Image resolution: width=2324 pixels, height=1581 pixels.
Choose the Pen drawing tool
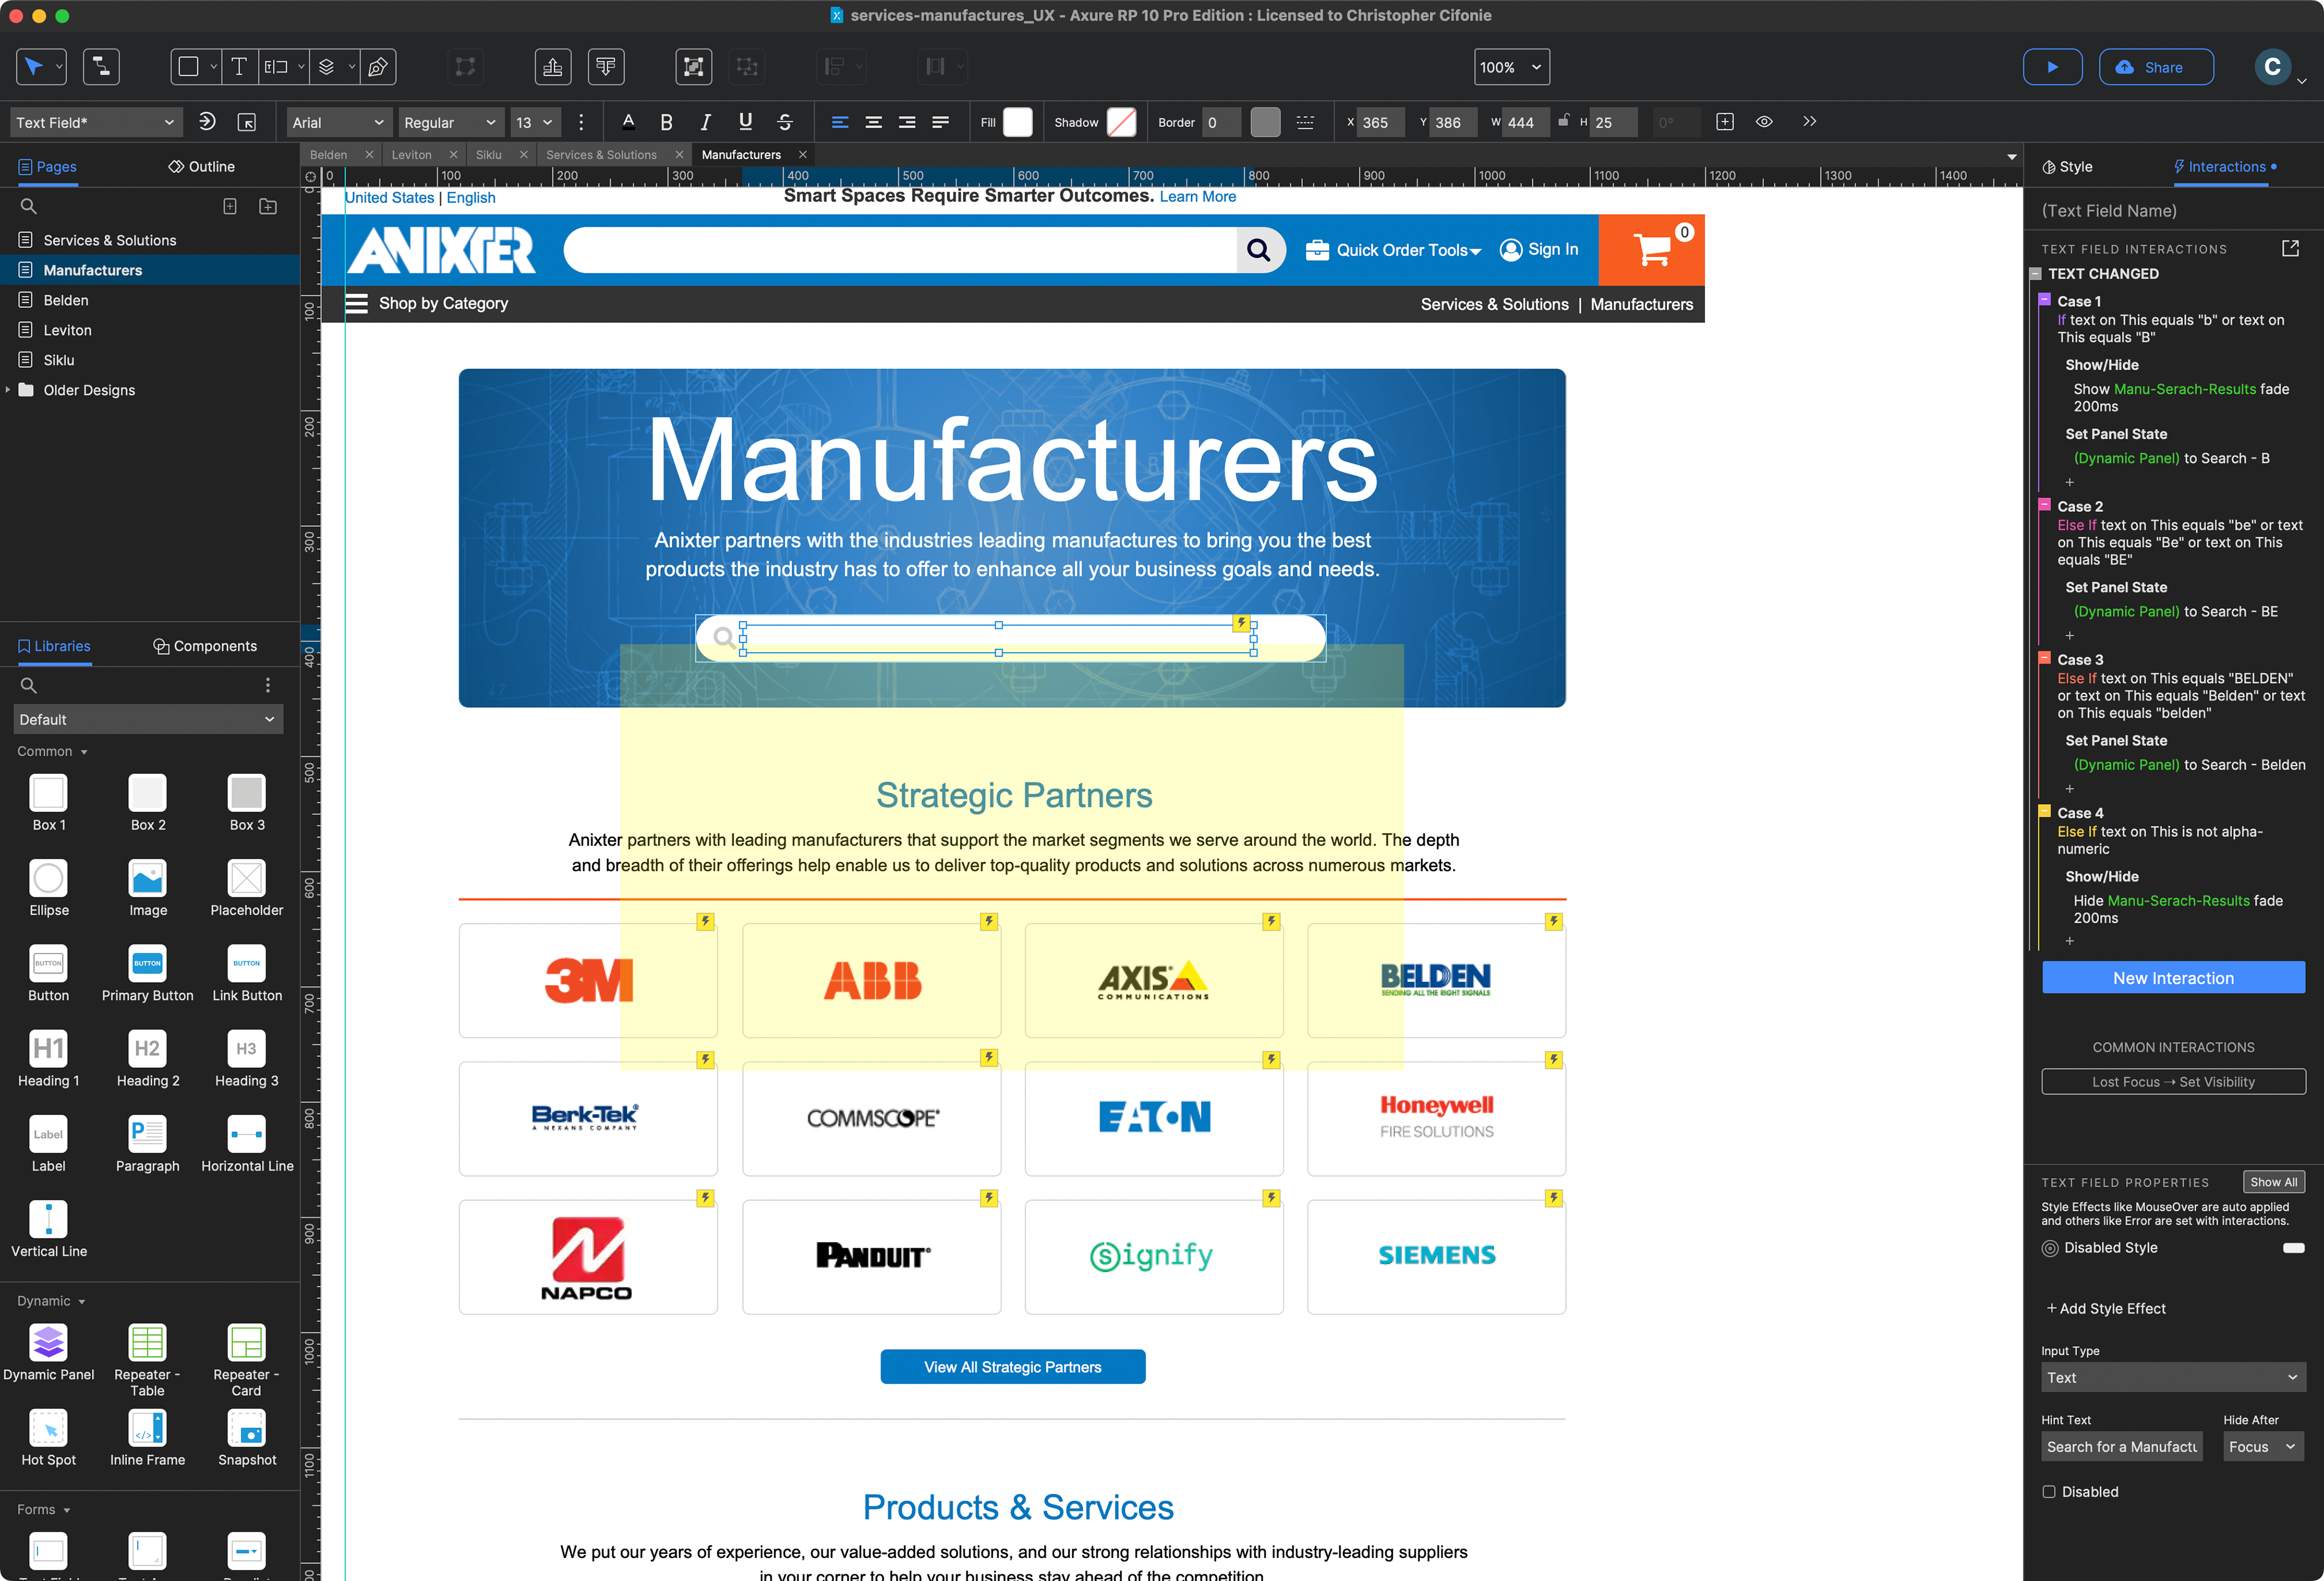pyautogui.click(x=378, y=67)
